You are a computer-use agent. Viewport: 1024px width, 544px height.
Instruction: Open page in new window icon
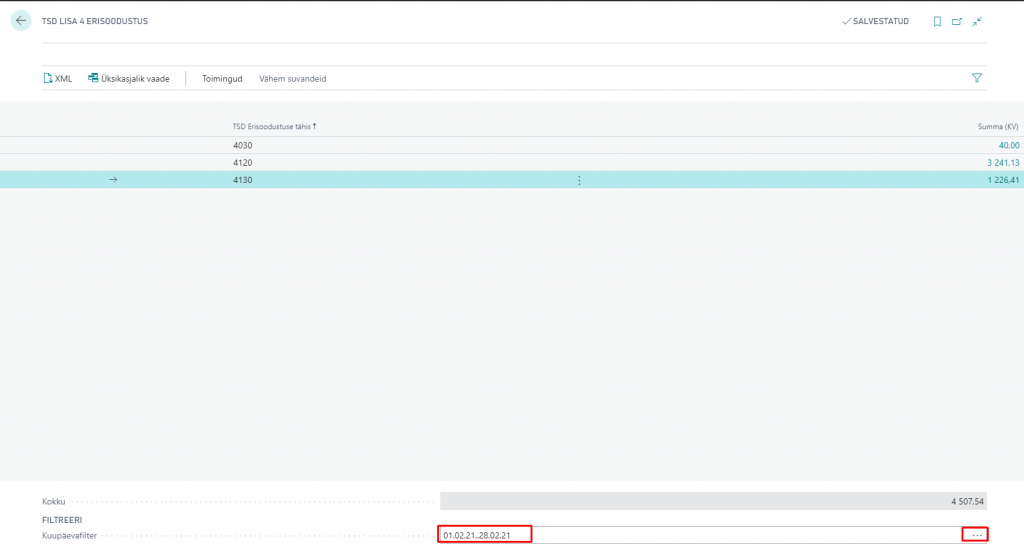pos(957,21)
